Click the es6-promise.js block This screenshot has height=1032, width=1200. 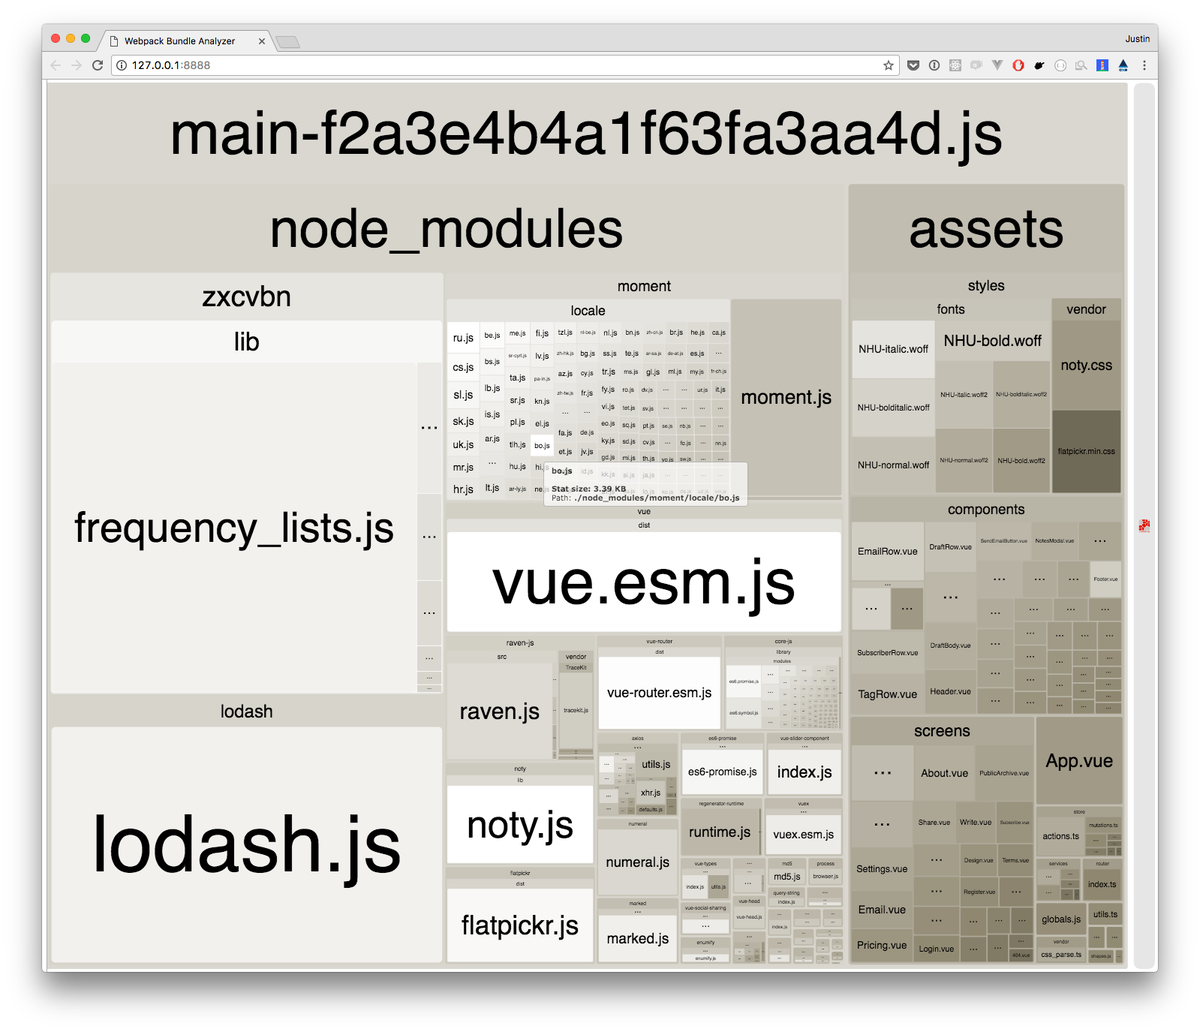click(x=722, y=772)
